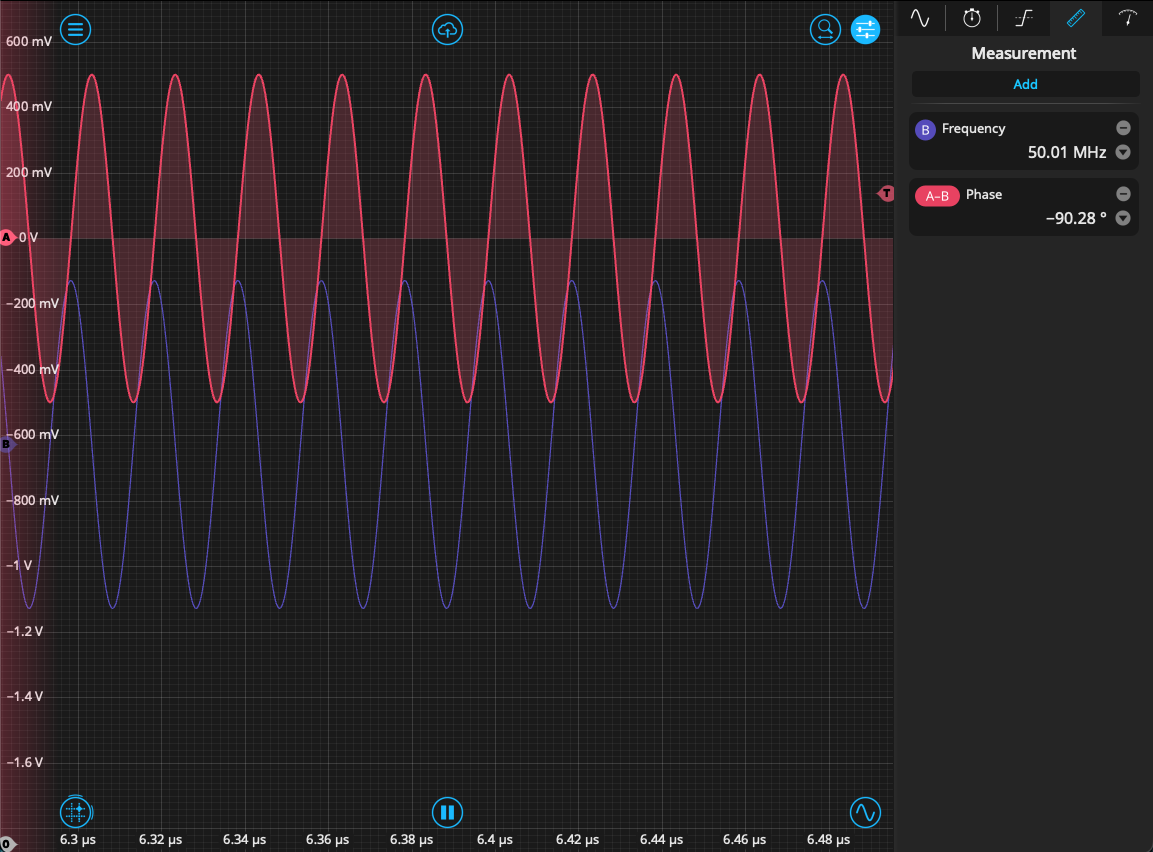The width and height of the screenshot is (1153, 852).
Task: Select the ruler Measurement tab
Action: pos(1076,18)
